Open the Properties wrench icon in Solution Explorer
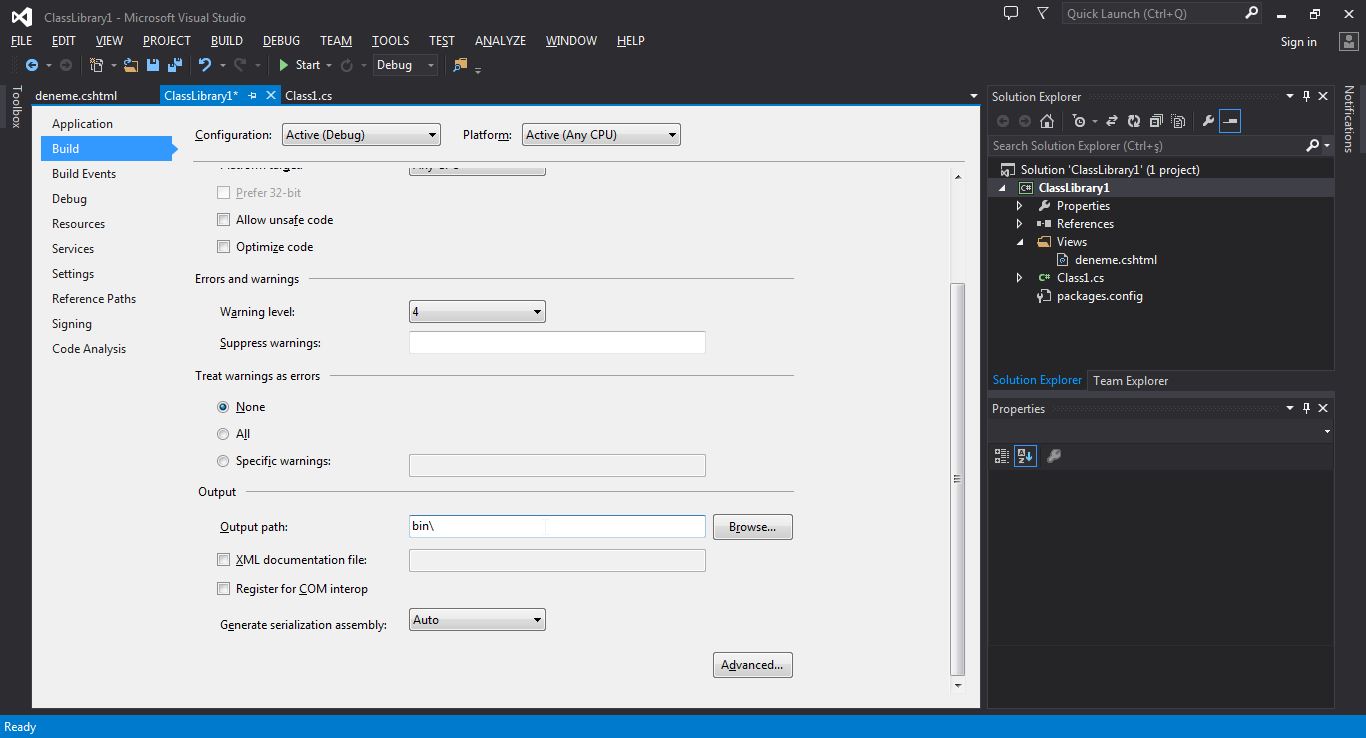Viewport: 1366px width, 738px height. click(x=1207, y=120)
